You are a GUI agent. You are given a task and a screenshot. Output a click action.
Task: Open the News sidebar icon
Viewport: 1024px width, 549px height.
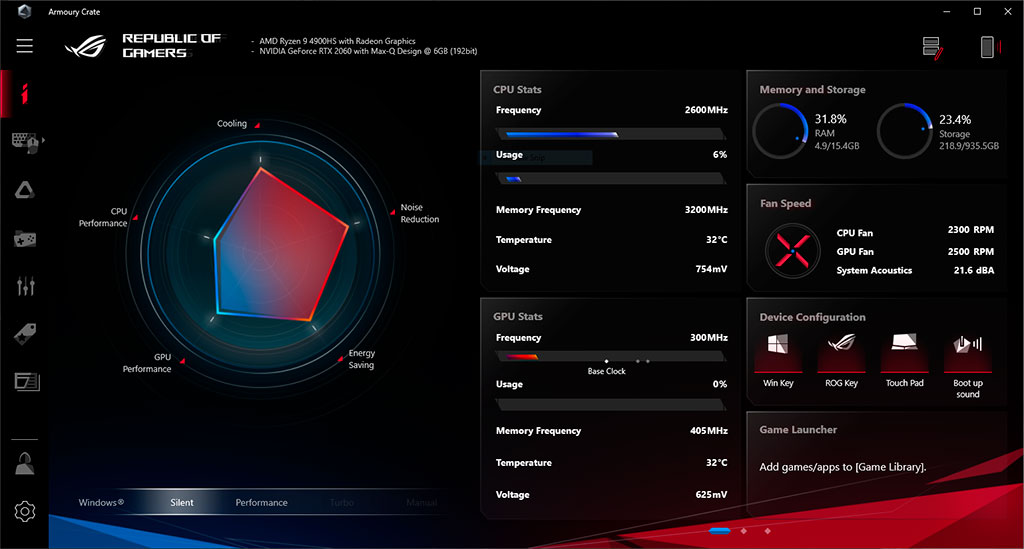(x=27, y=381)
